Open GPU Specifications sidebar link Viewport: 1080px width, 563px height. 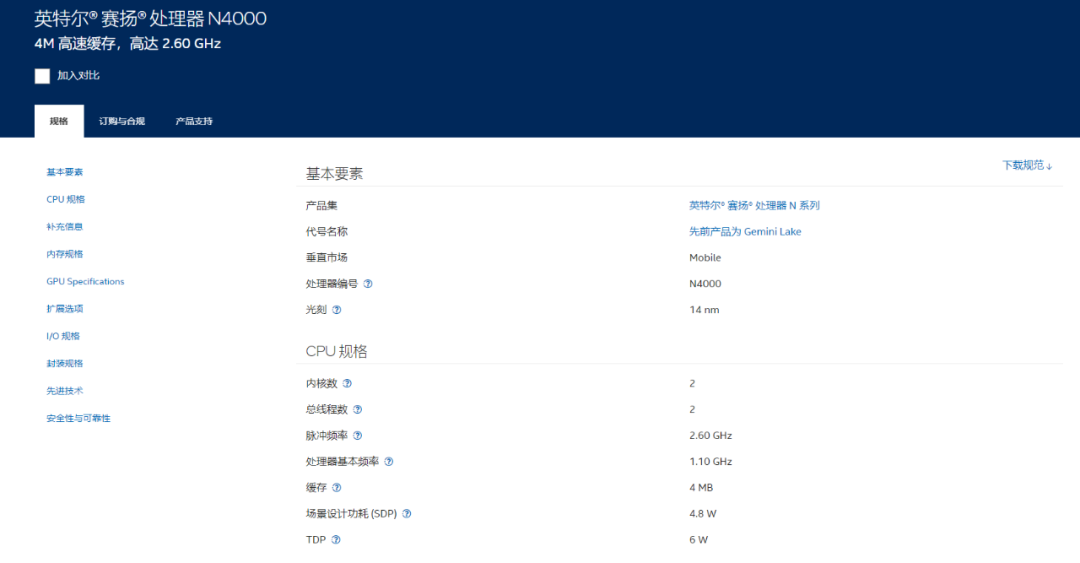pos(85,281)
